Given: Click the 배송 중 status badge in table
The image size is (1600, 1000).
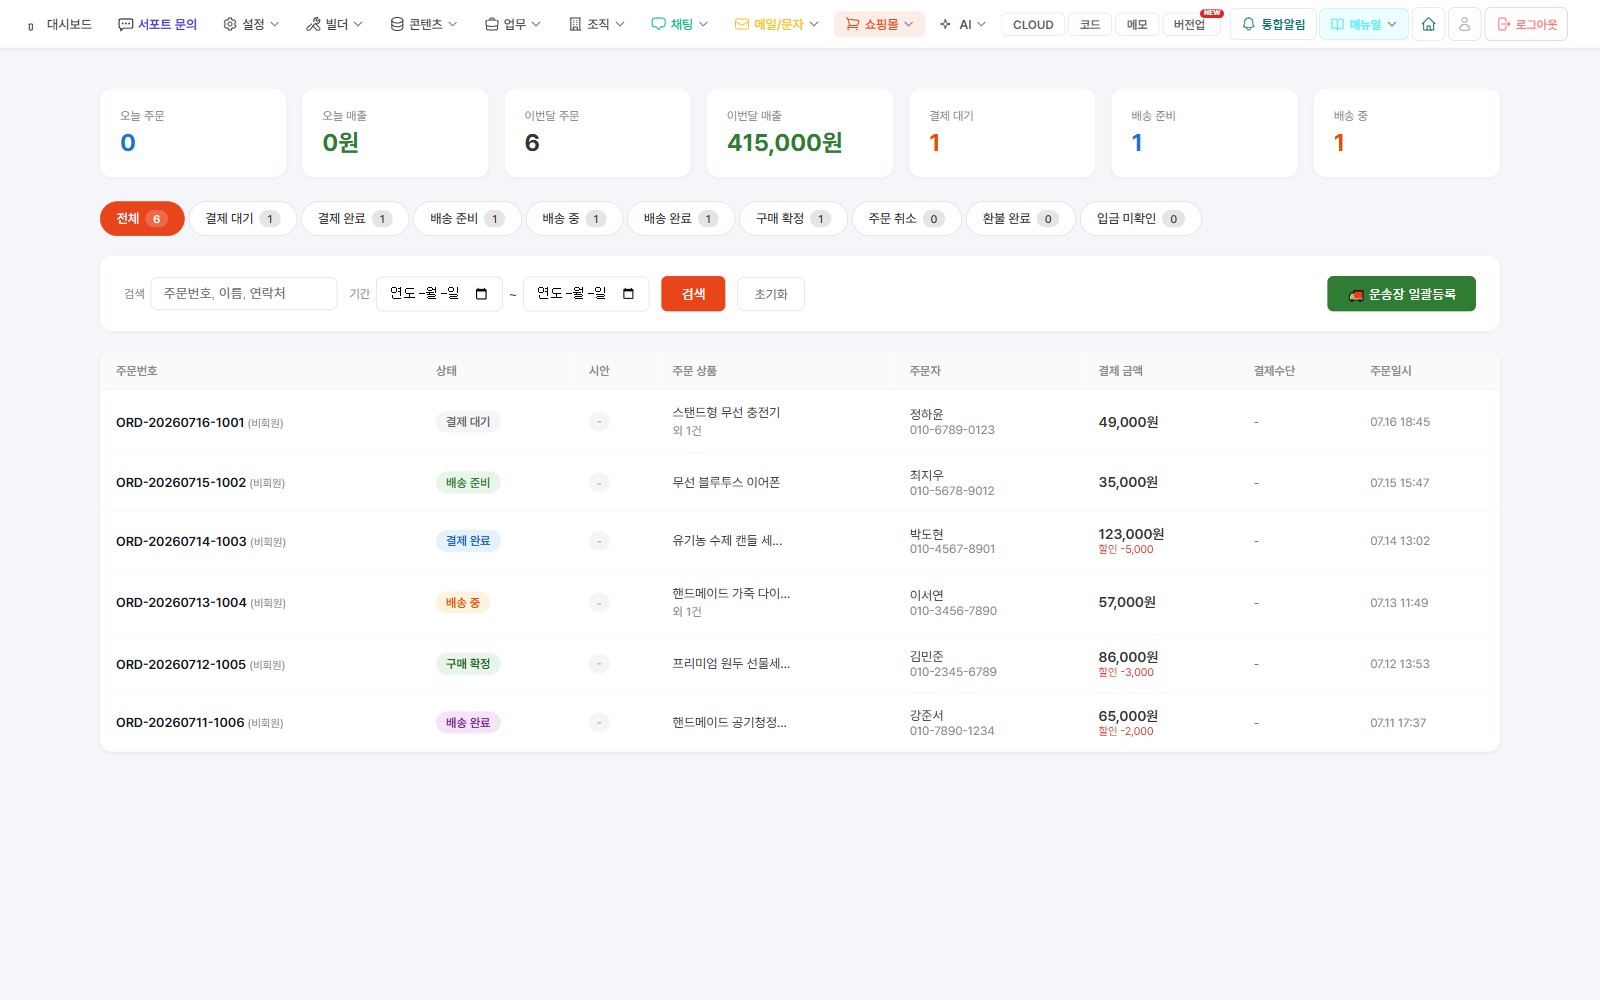Looking at the screenshot, I should [x=463, y=603].
